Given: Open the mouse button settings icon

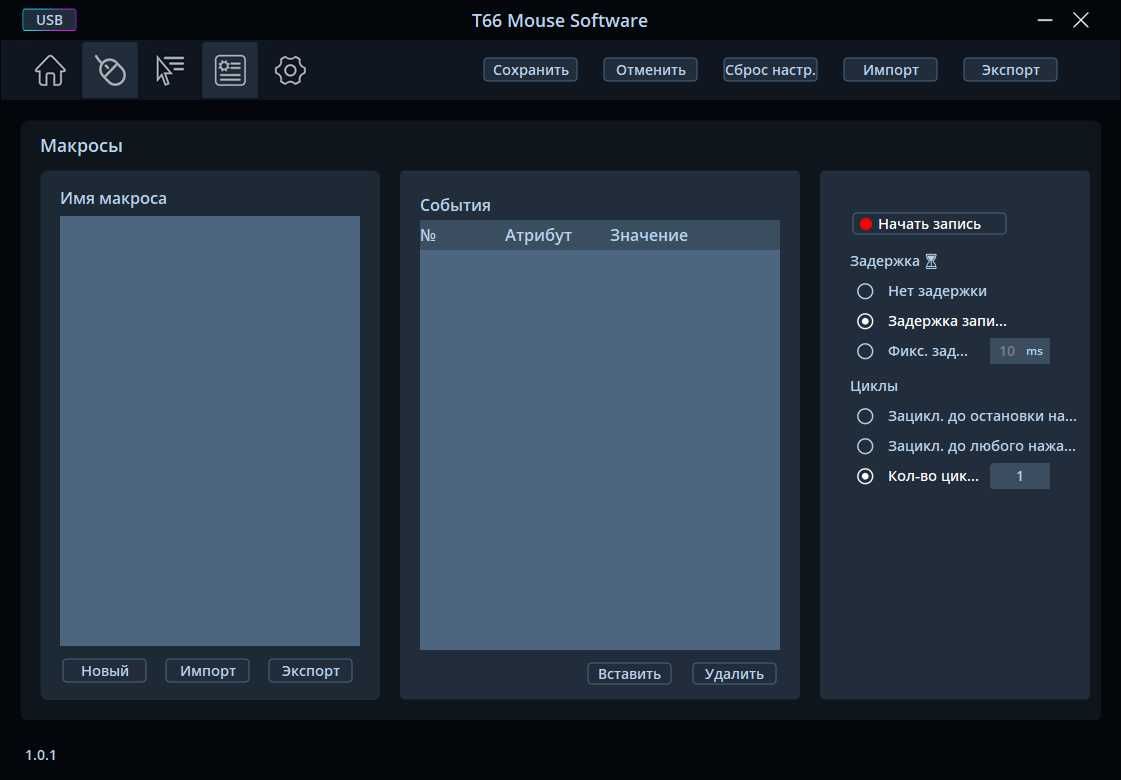Looking at the screenshot, I should pyautogui.click(x=110, y=70).
